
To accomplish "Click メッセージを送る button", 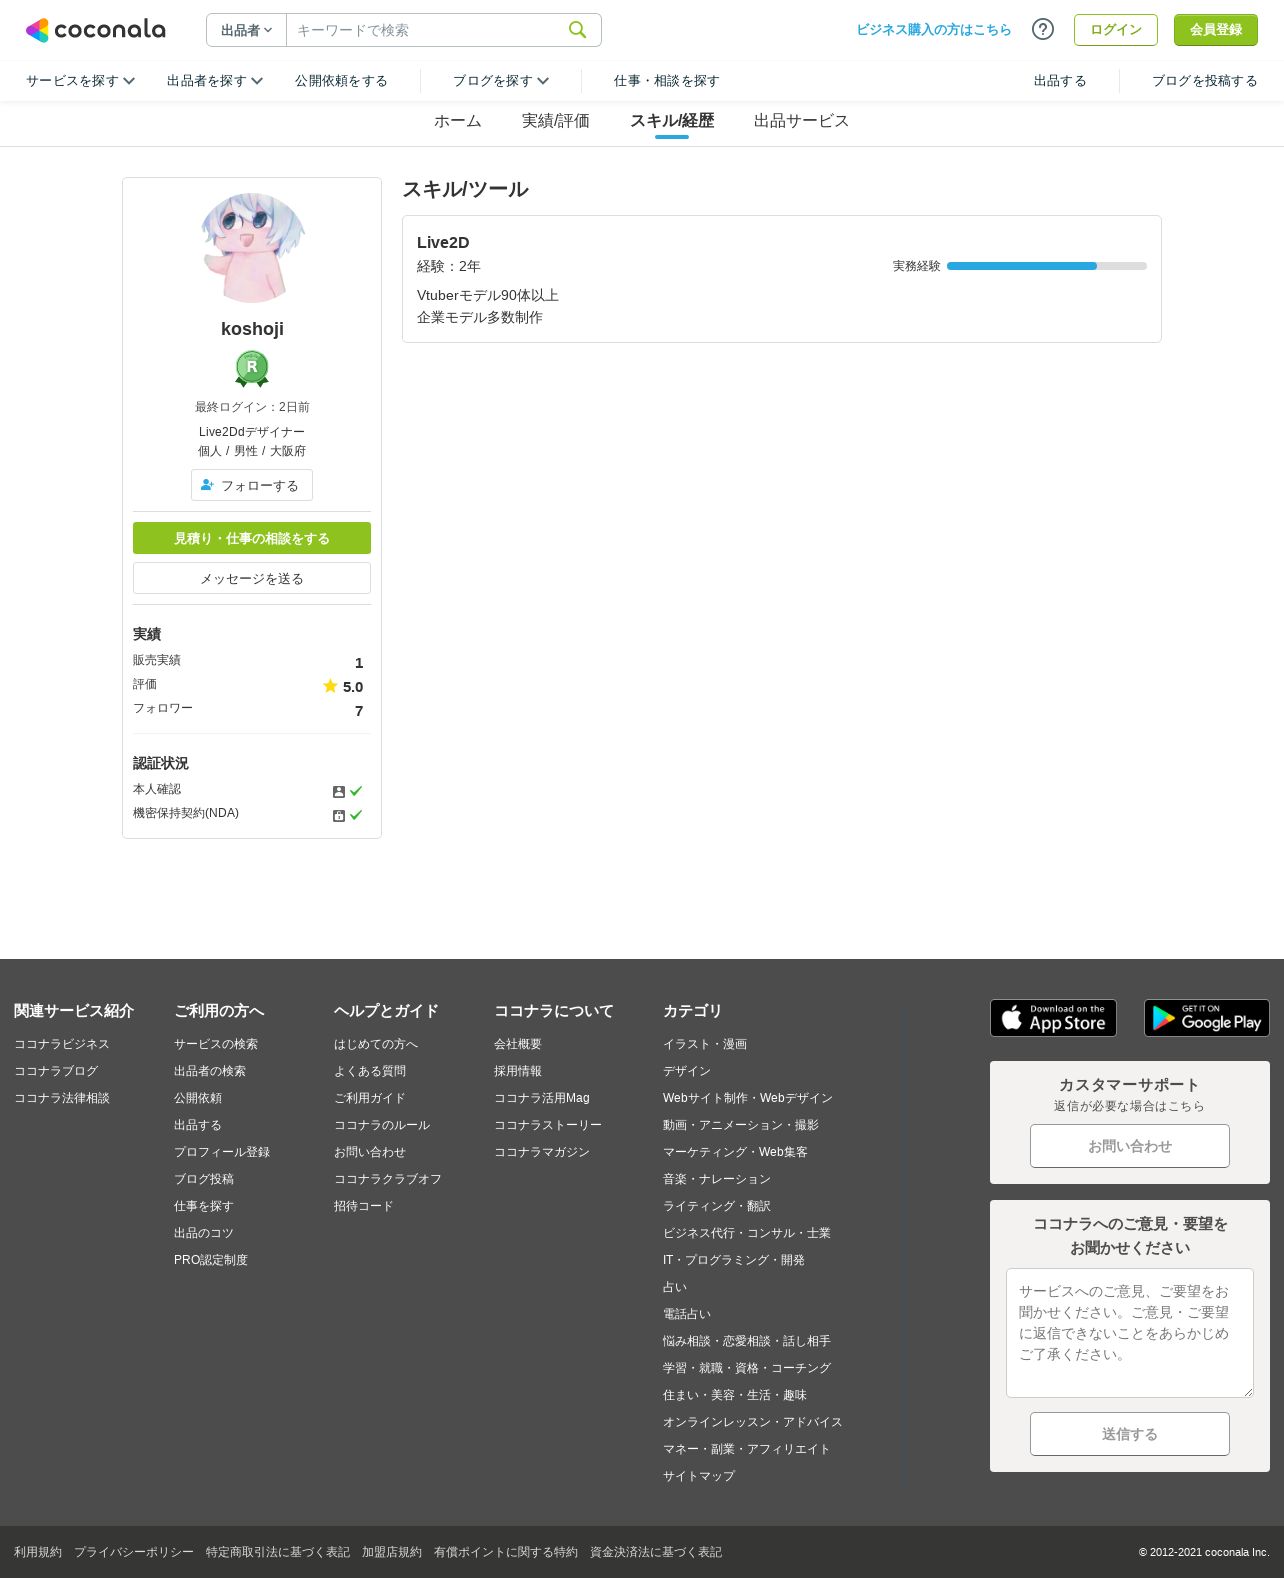I will point(252,578).
